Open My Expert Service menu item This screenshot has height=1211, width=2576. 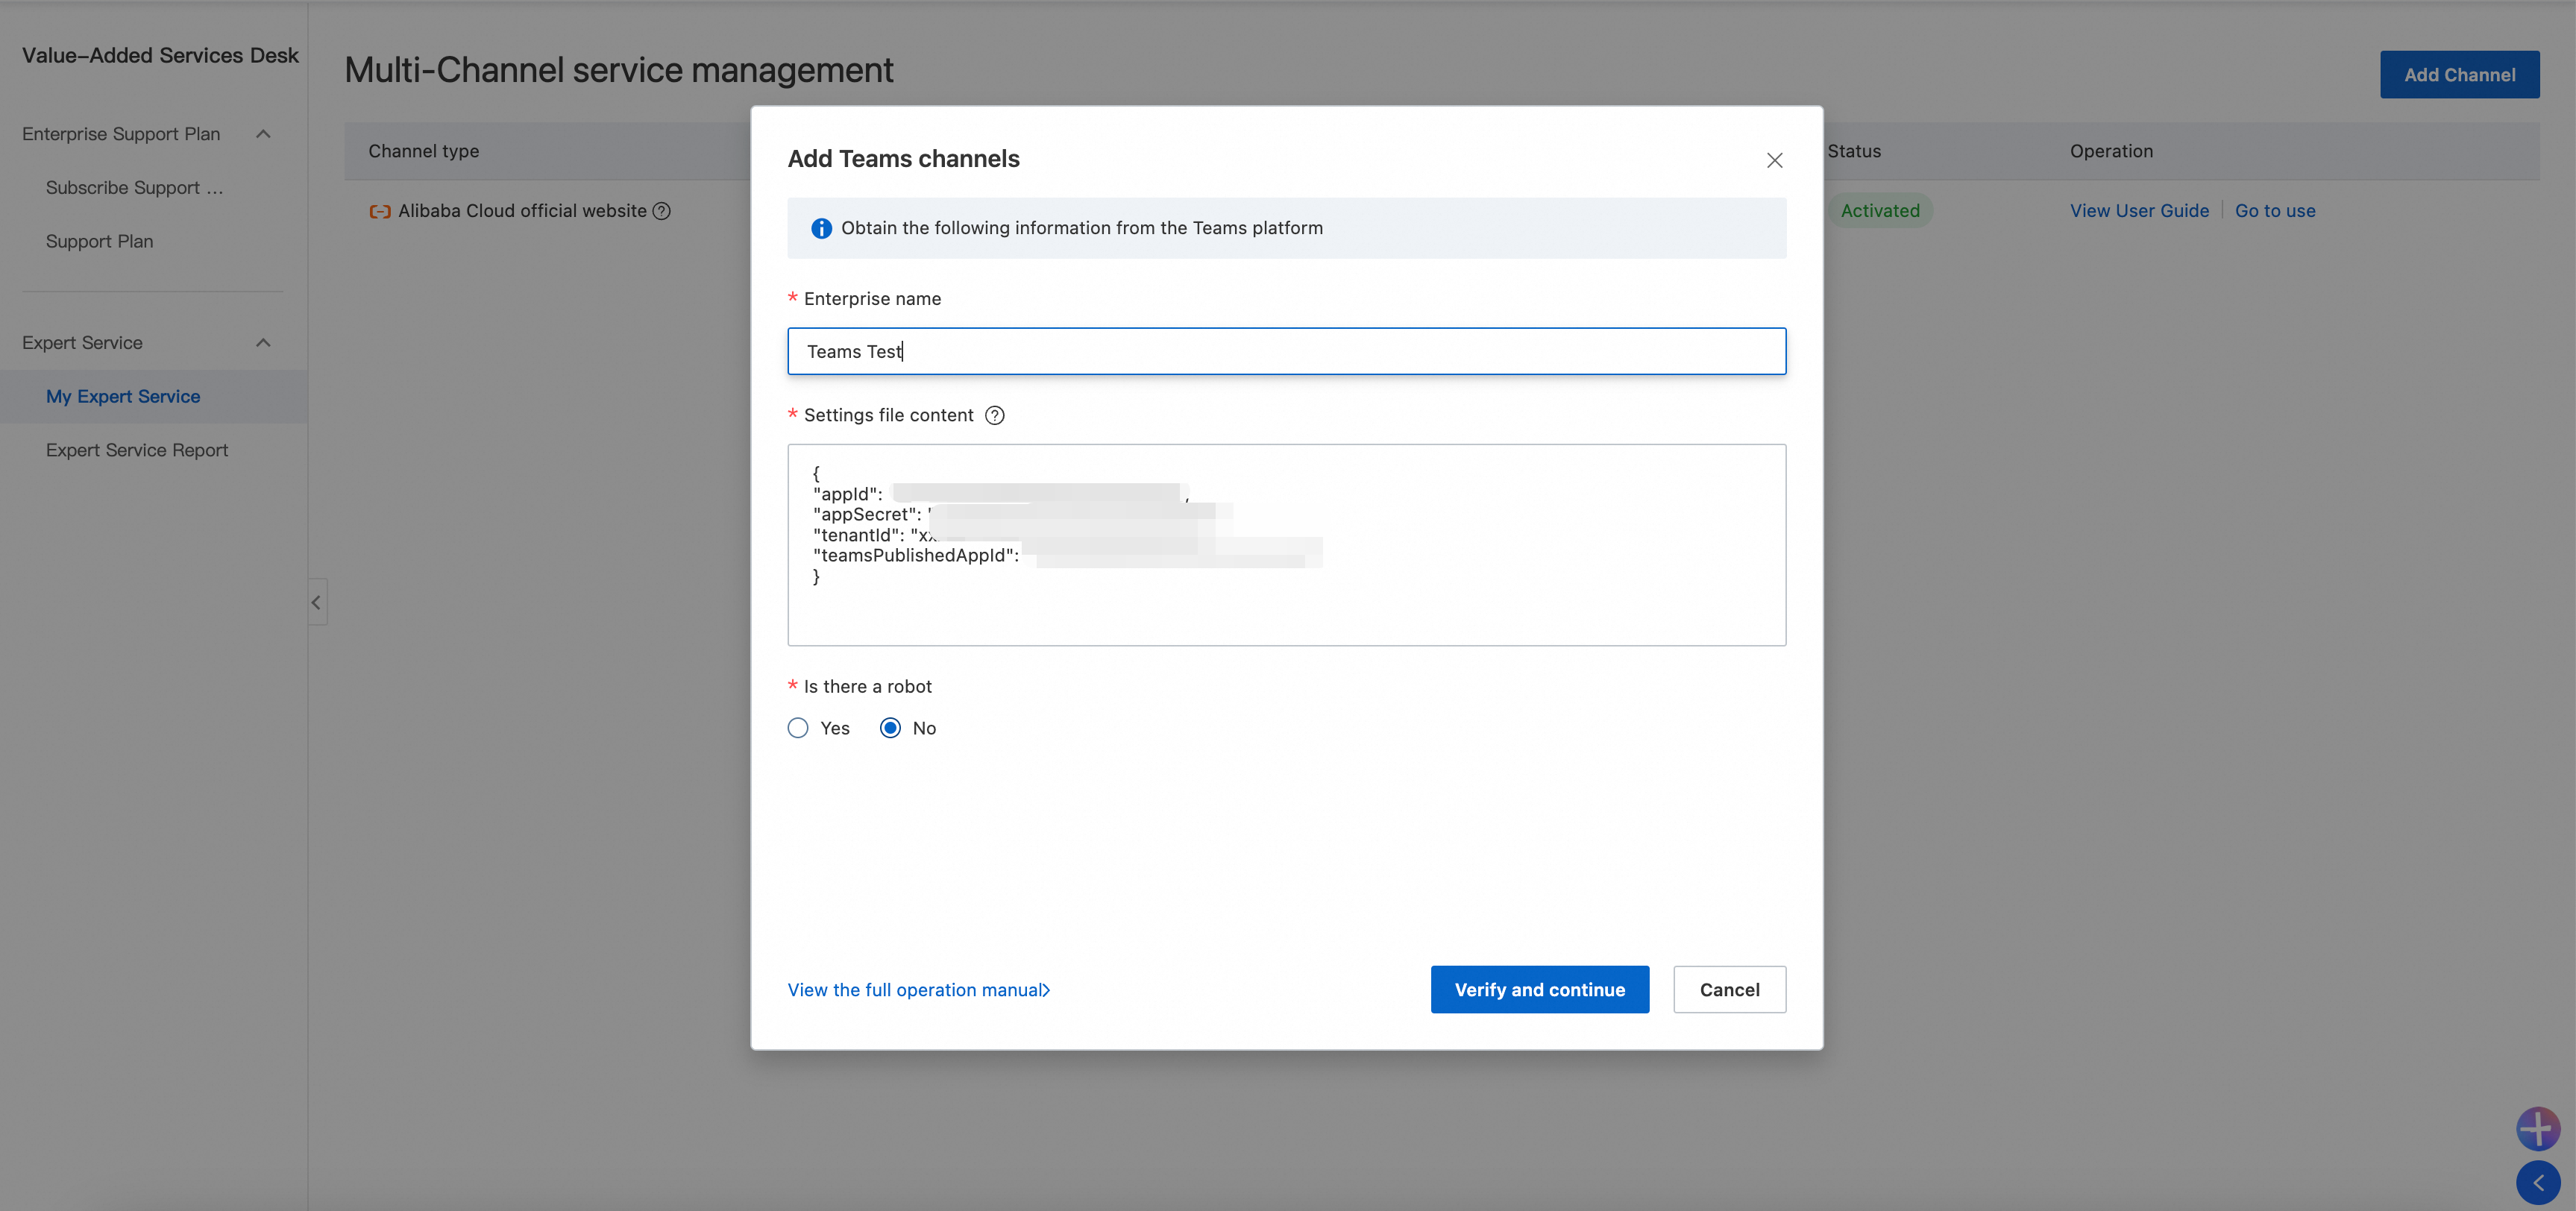click(x=123, y=397)
